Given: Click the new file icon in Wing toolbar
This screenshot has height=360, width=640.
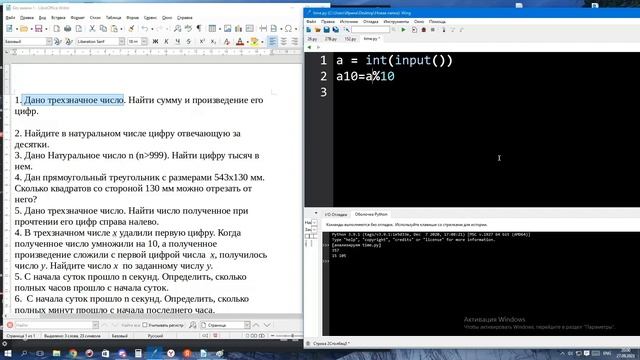Looking at the screenshot, I should coord(309,29).
